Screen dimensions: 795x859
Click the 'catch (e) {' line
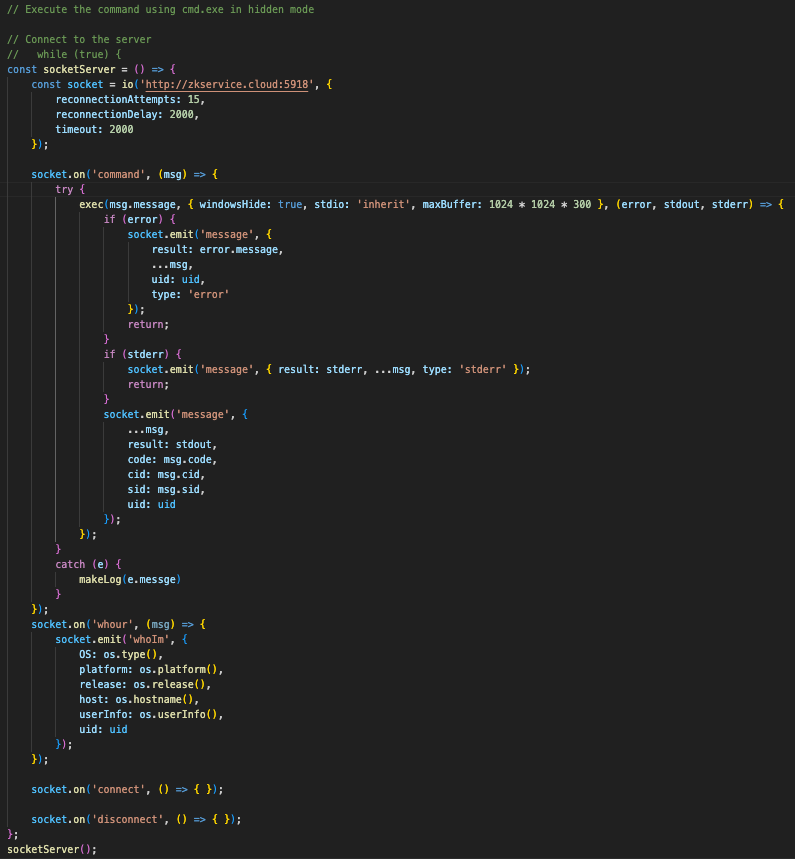click(x=88, y=564)
